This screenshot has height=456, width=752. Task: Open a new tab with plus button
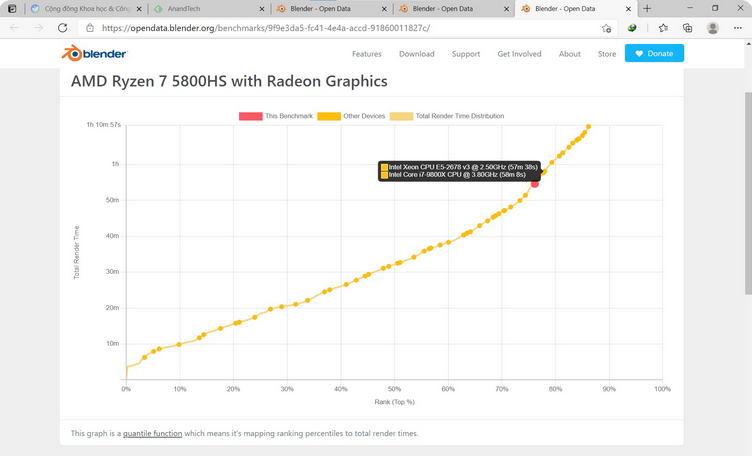coord(647,8)
